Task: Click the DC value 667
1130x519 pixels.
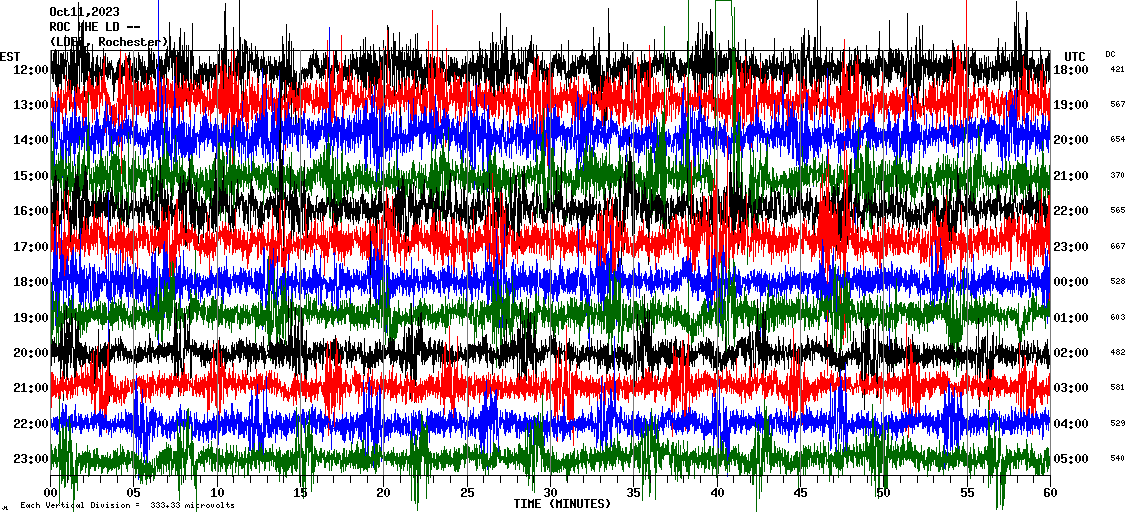Action: 1117,247
